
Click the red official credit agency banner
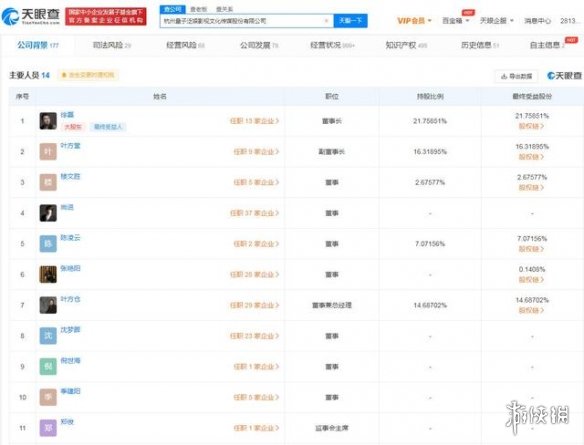[106, 16]
